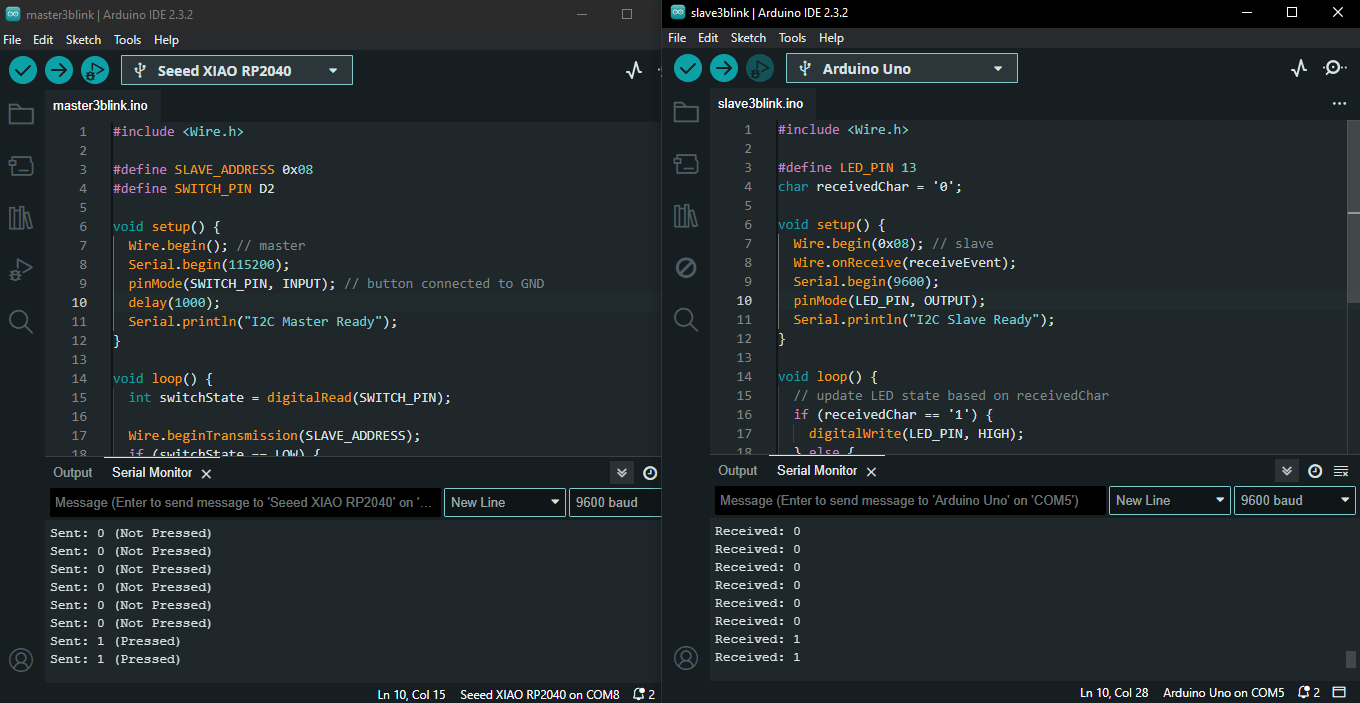Click the 'Wire.onReceive(receiveEvent);' code line
Screen dimensions: 1360x703
tap(905, 263)
